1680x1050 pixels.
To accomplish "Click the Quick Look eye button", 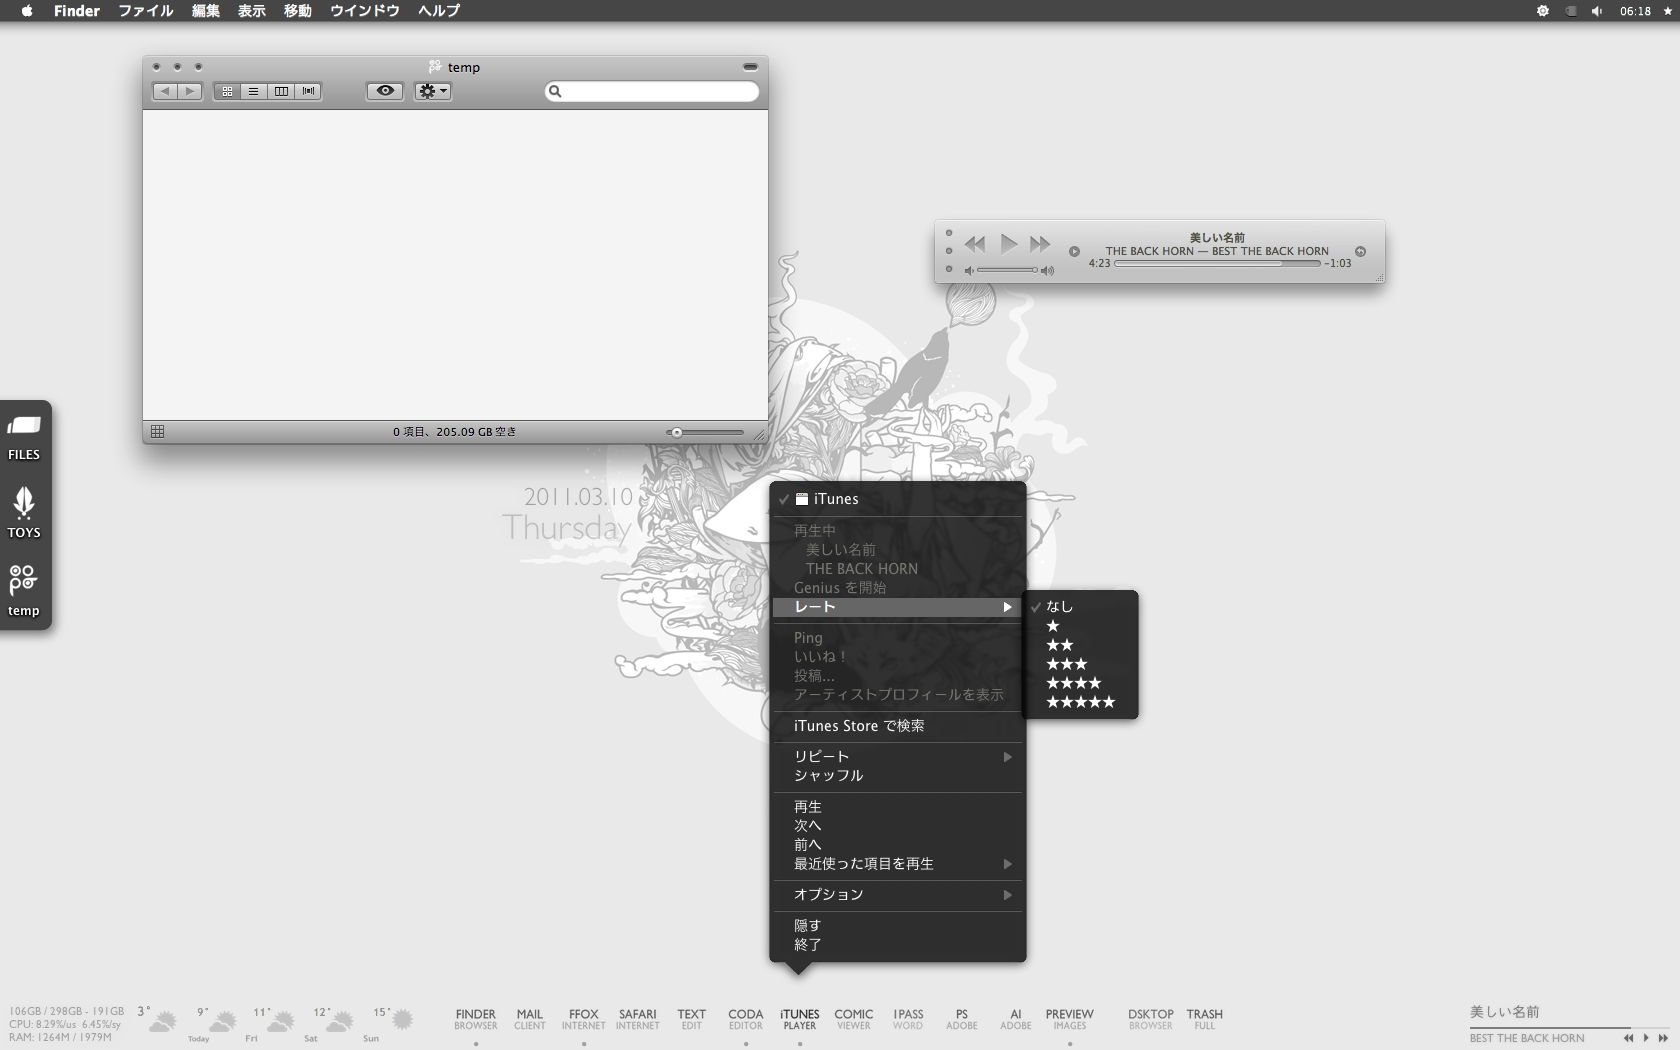I will click(385, 91).
